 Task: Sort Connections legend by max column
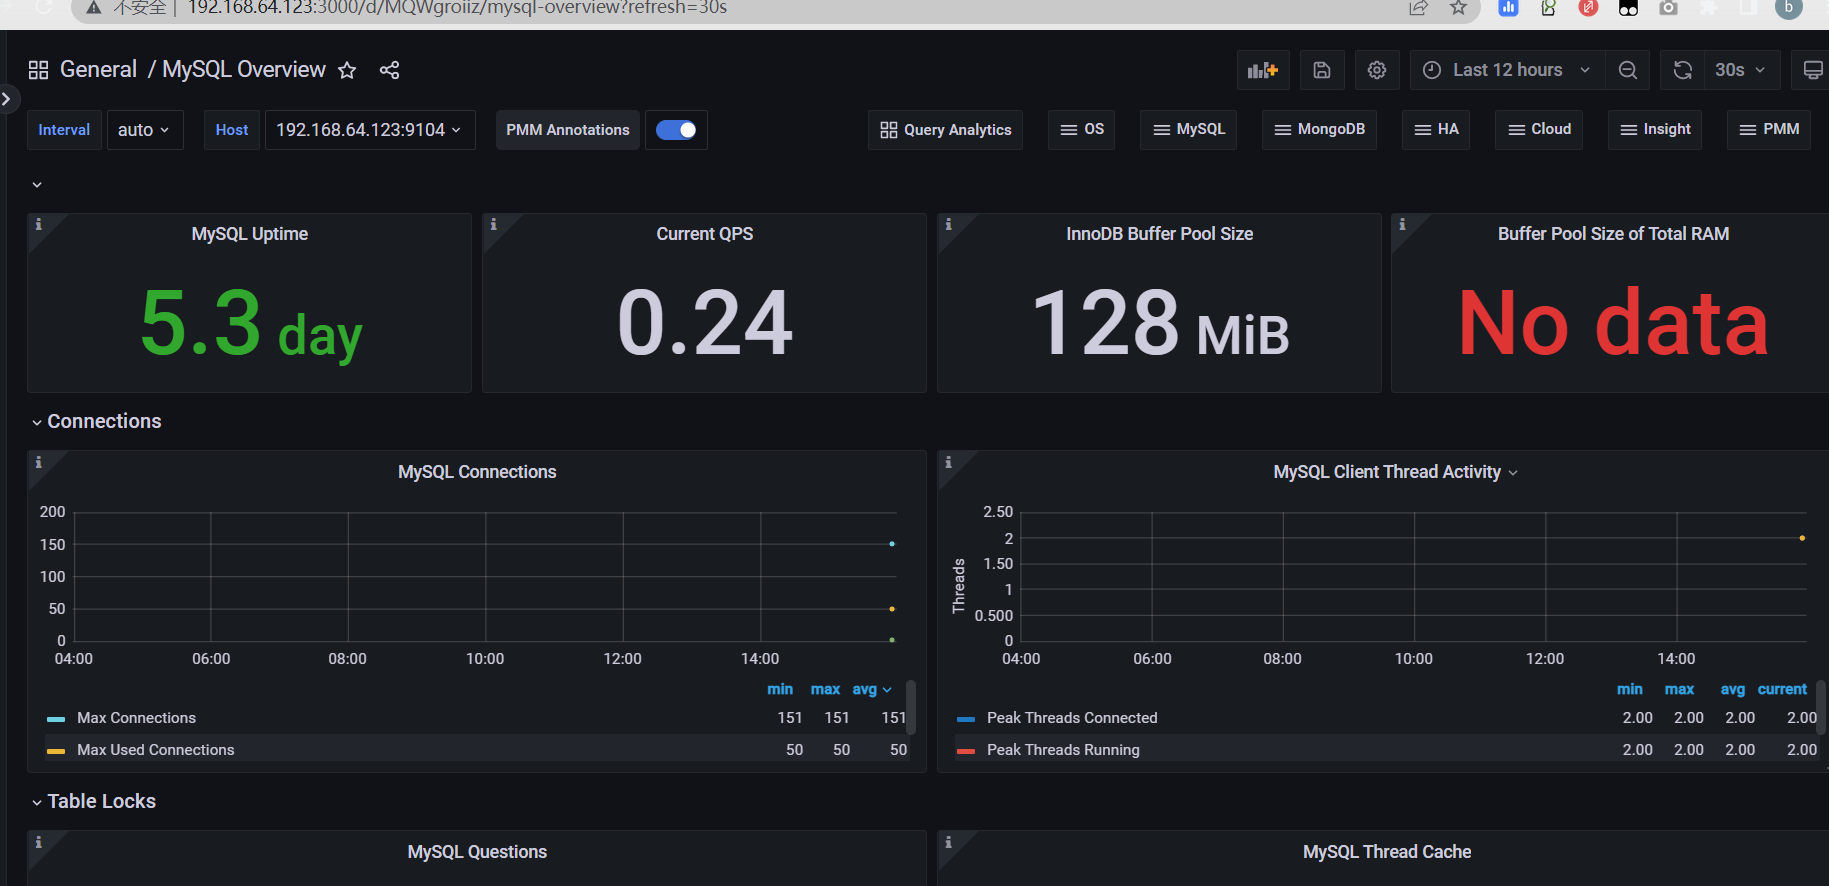coord(825,689)
